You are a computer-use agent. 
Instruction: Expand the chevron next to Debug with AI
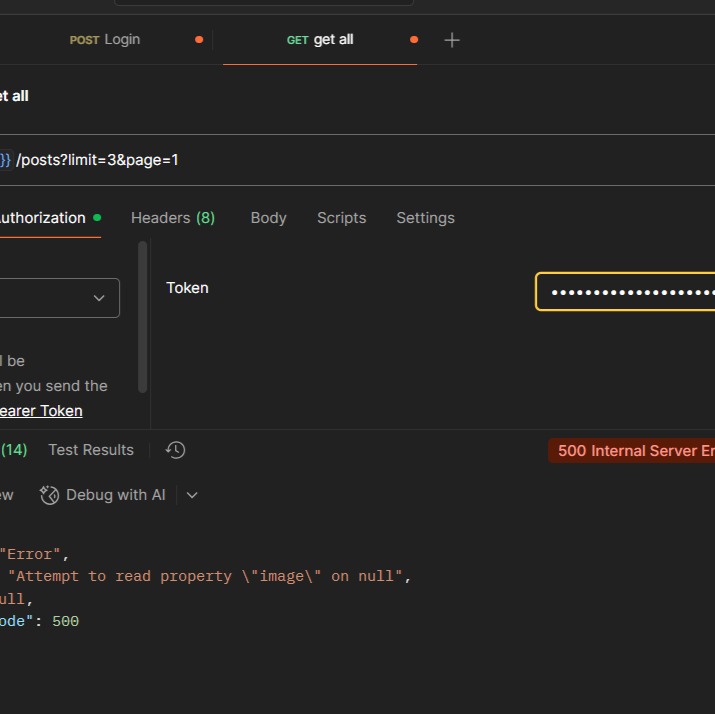click(192, 495)
